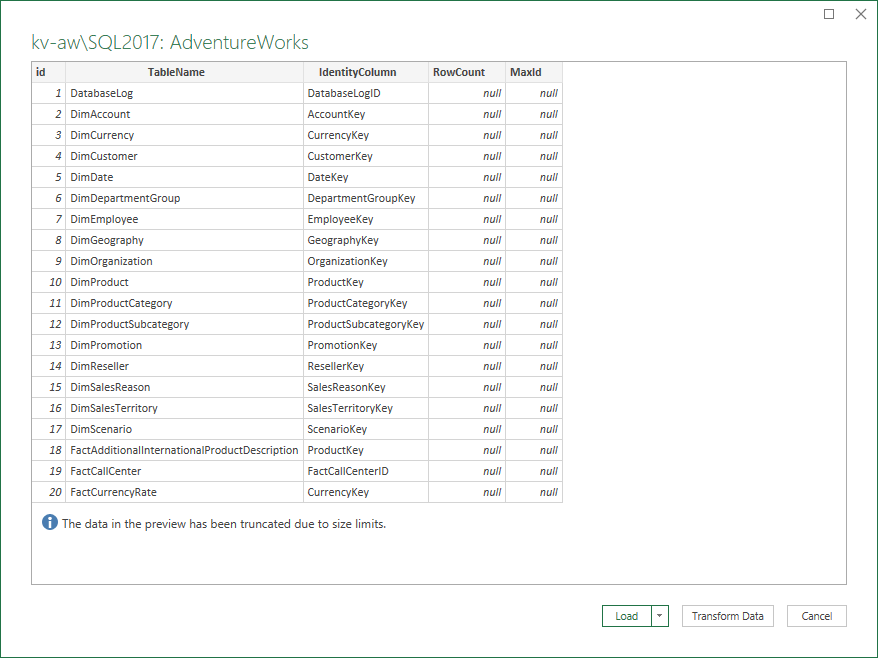Click the DimGeography cell
This screenshot has height=658, width=878.
tap(184, 240)
